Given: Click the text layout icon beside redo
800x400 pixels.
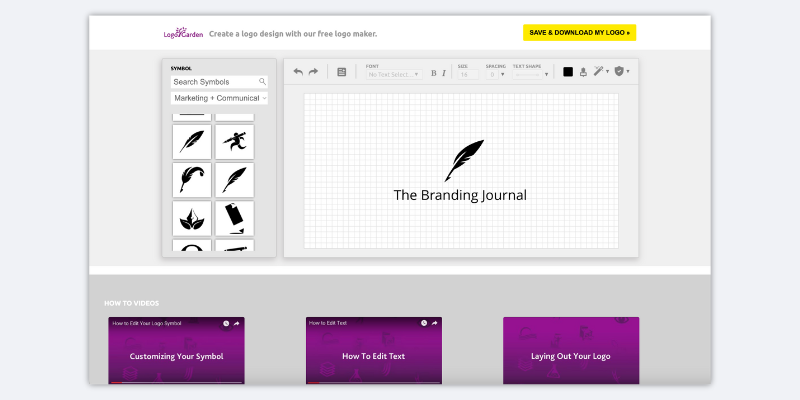Looking at the screenshot, I should coord(341,72).
